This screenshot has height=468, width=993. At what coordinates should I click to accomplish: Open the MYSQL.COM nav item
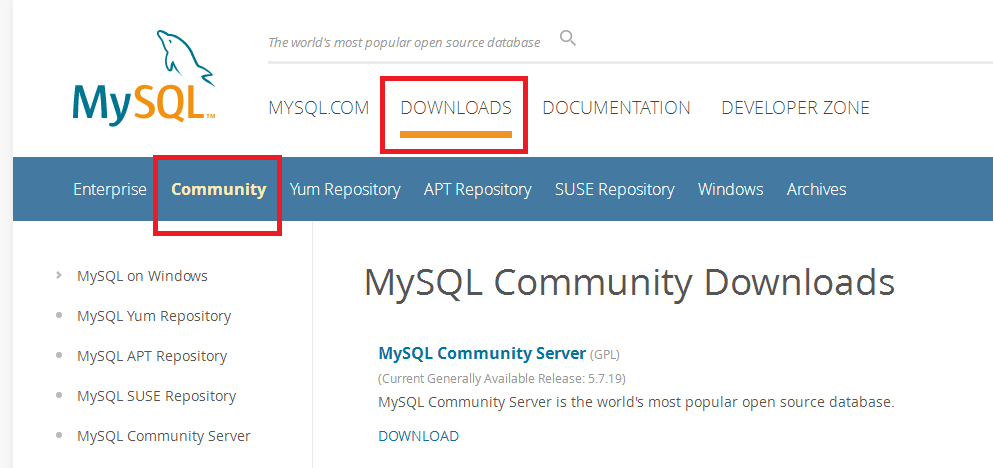[319, 108]
